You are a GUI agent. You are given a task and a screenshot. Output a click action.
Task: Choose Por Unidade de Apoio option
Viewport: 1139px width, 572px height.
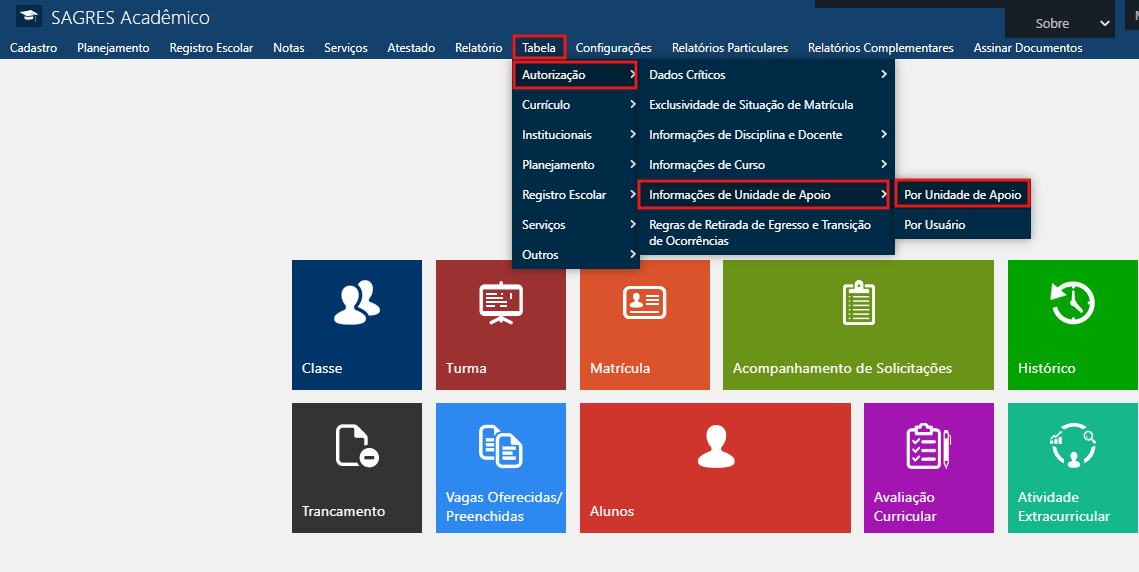click(x=962, y=194)
